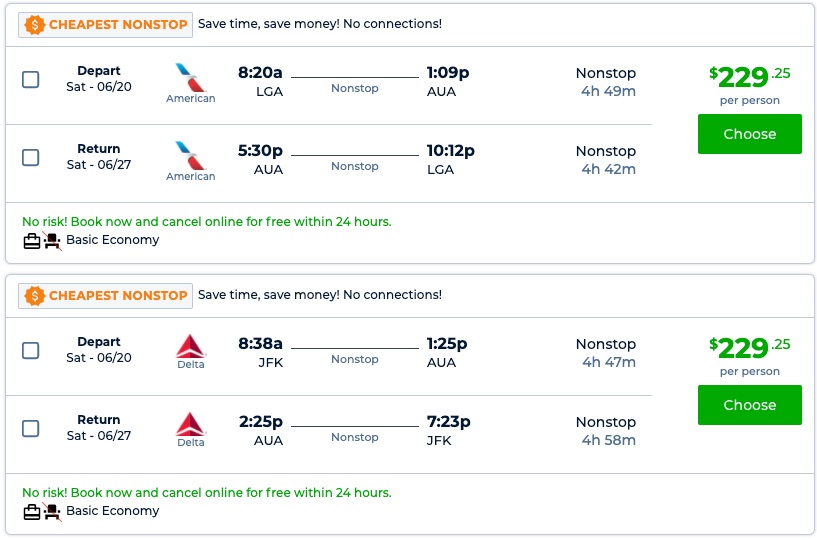Select the checkbox for the 5:30p American return

[31, 157]
